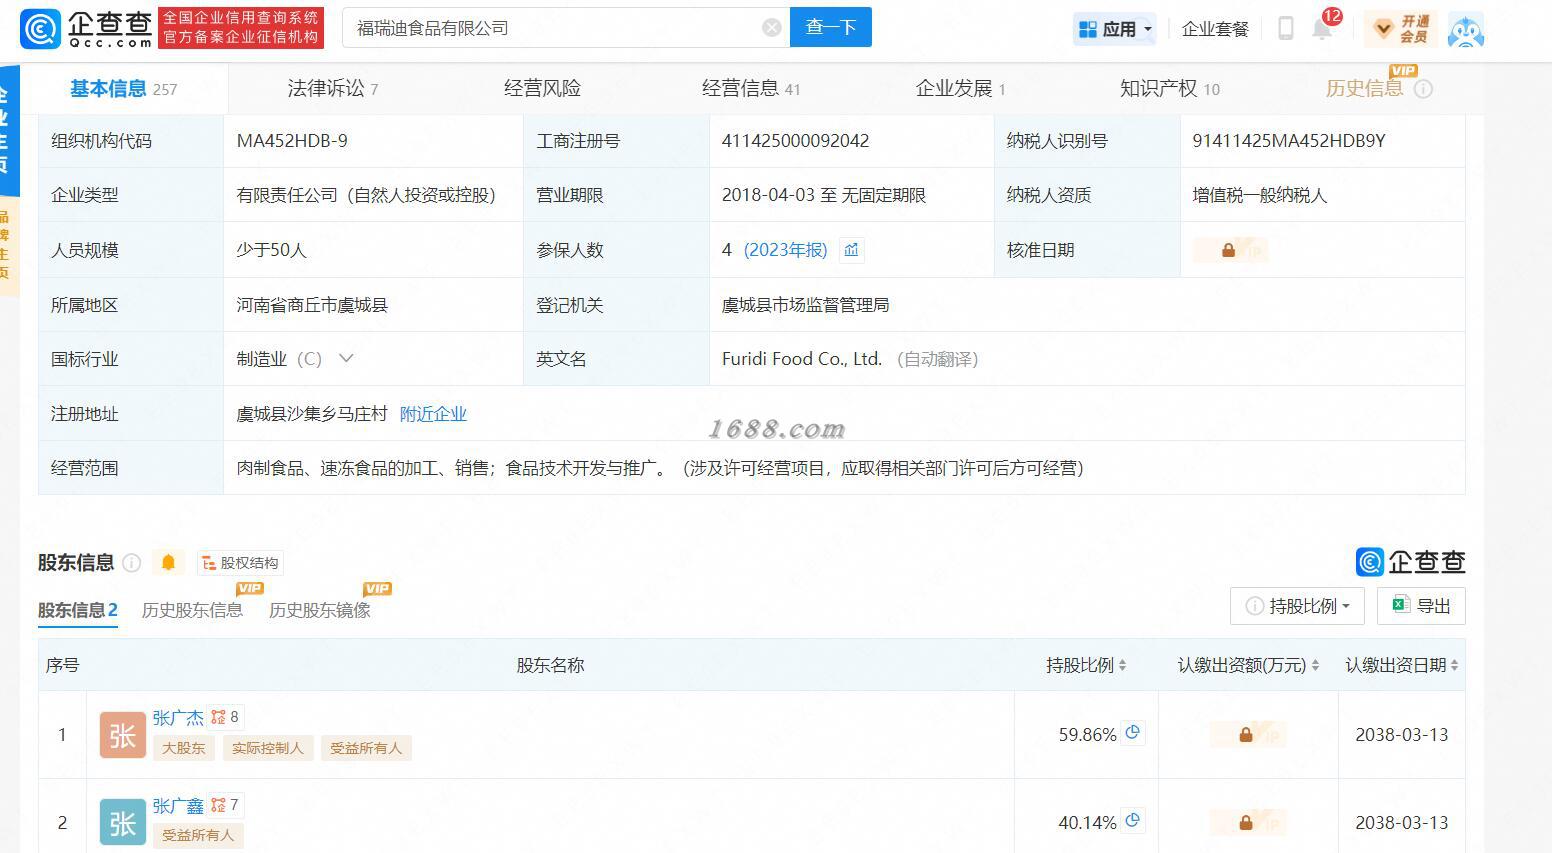Screen dimensions: 1552x853
Task: Click 受益所有人 tag under 张广鑫
Action: point(198,835)
